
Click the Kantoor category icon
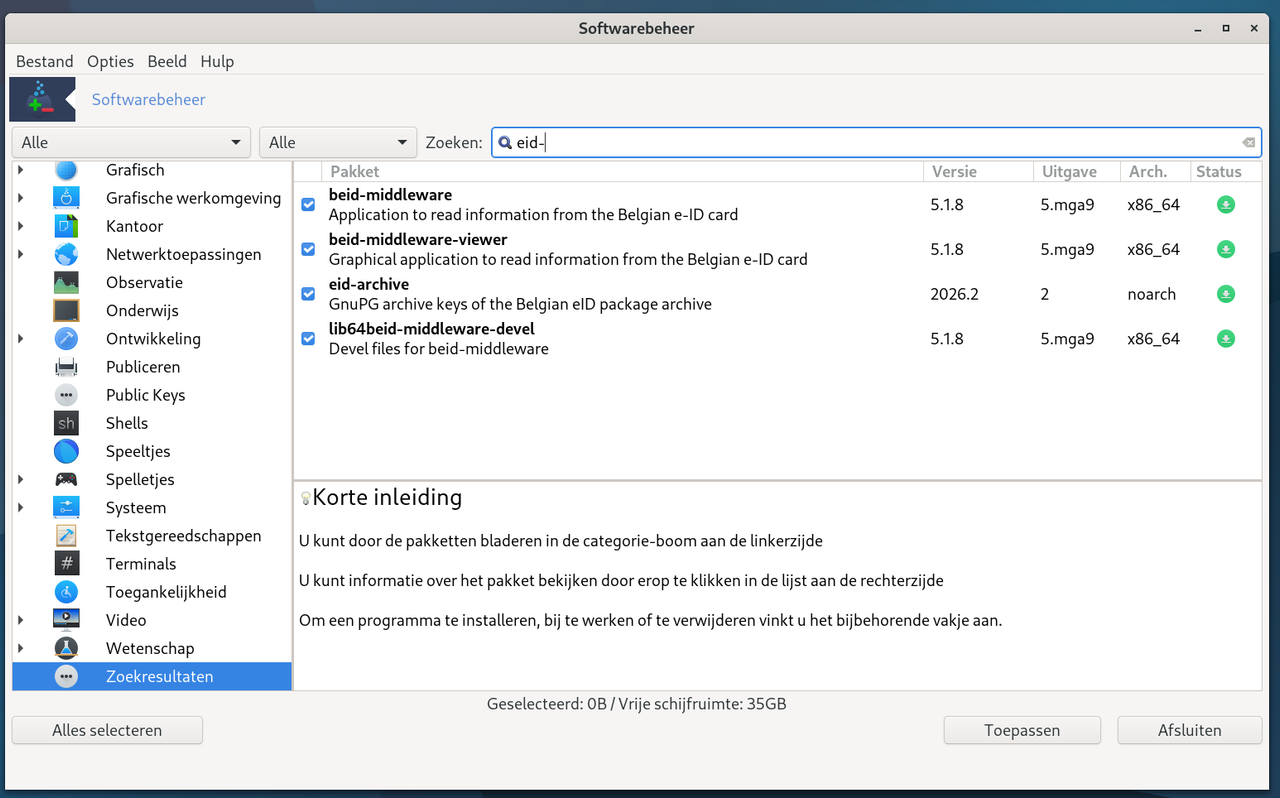66,226
